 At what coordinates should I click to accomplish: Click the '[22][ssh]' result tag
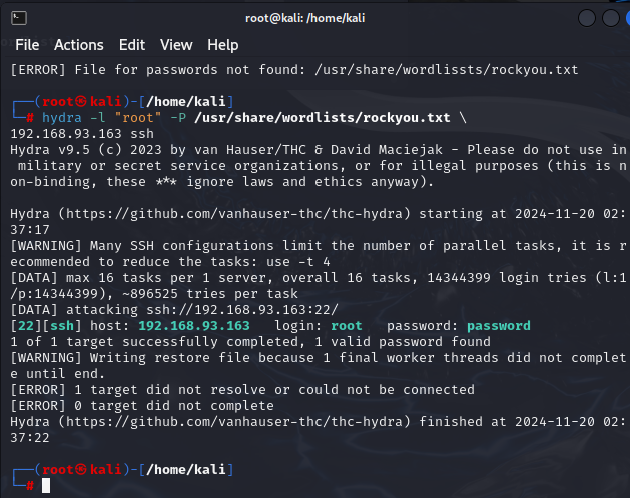point(46,326)
